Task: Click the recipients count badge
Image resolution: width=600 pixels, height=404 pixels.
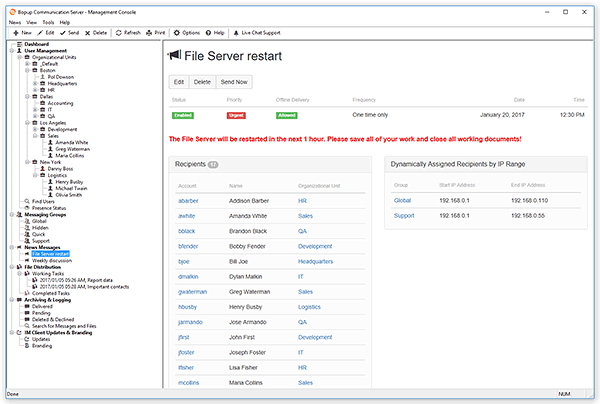Action: pos(213,165)
